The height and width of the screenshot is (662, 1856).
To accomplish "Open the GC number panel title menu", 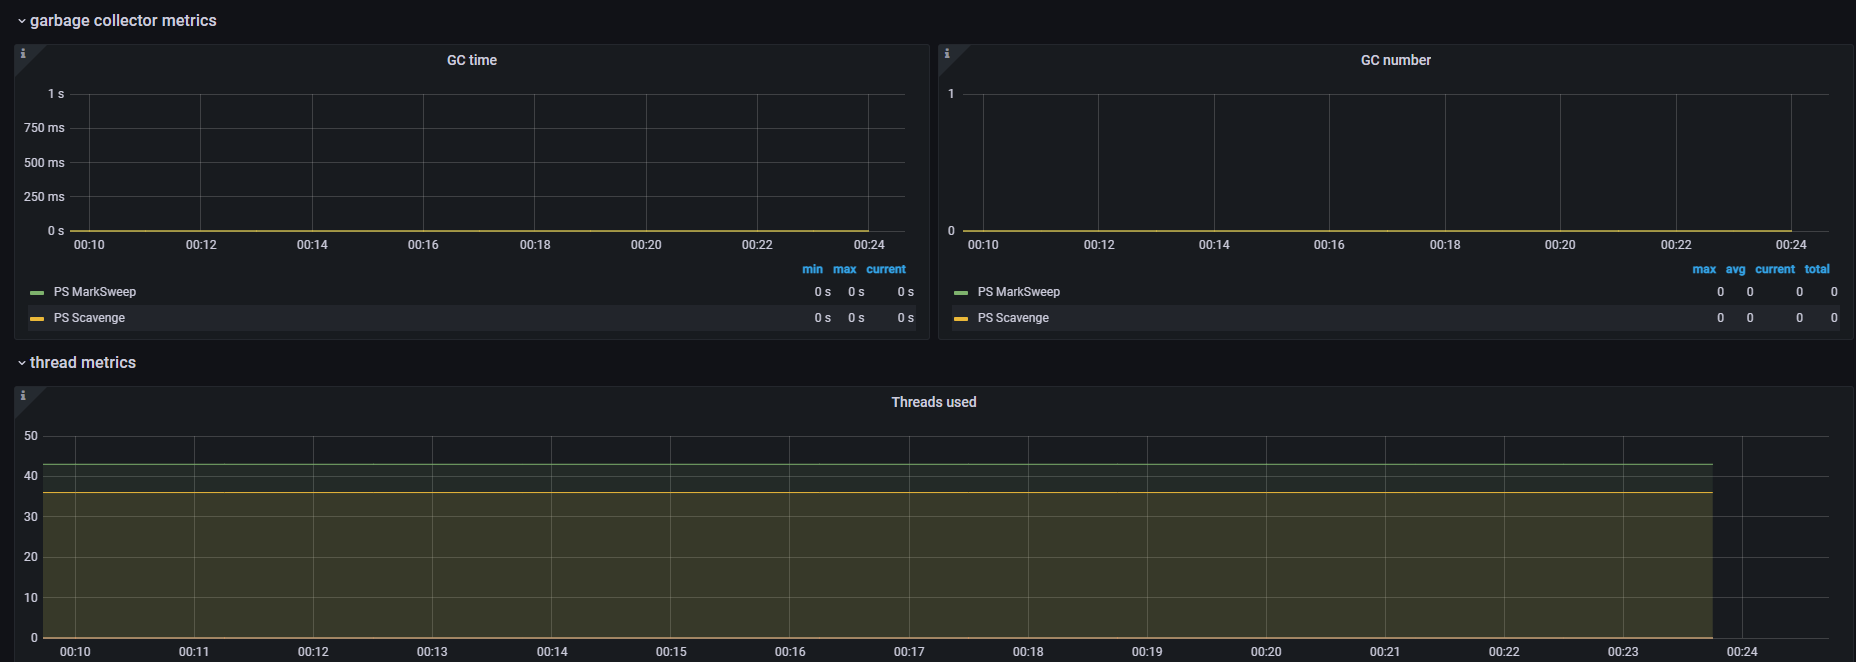I will (1395, 60).
